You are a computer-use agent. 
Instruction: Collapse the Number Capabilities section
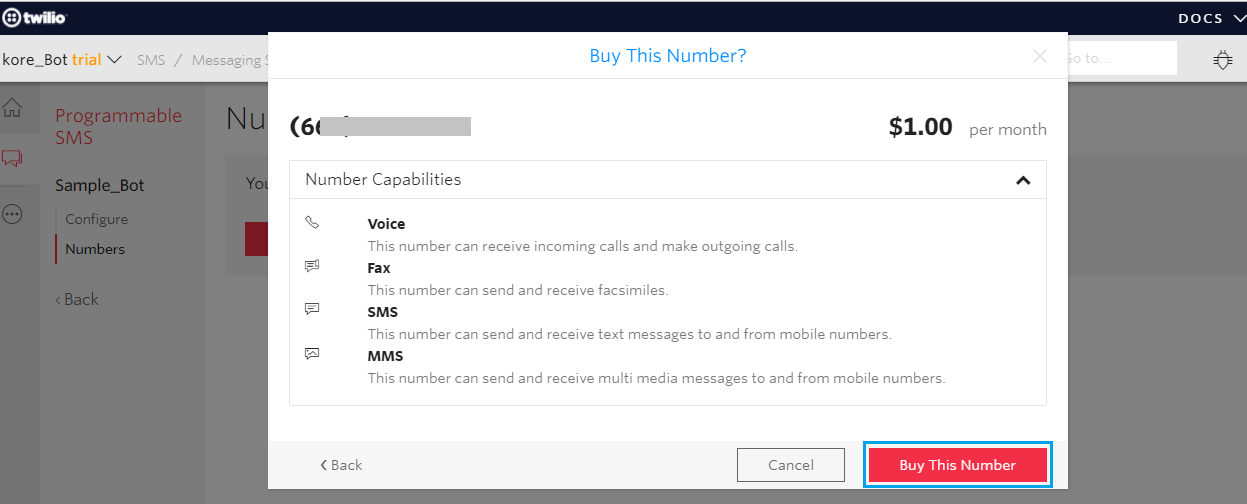(x=1022, y=181)
